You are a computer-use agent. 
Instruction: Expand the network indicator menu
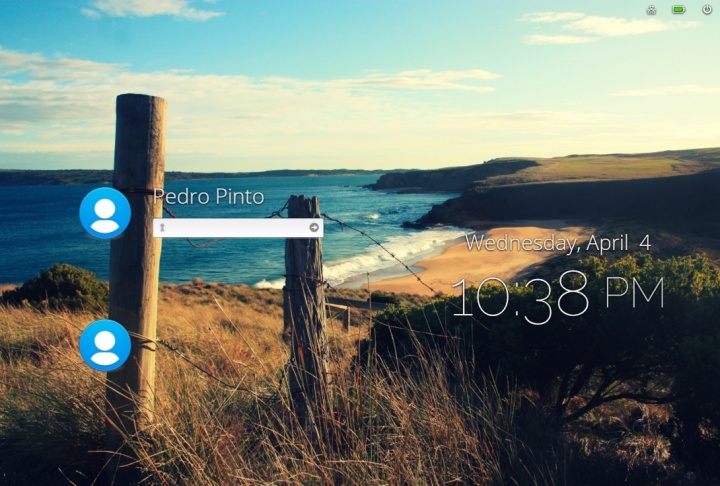click(x=651, y=10)
